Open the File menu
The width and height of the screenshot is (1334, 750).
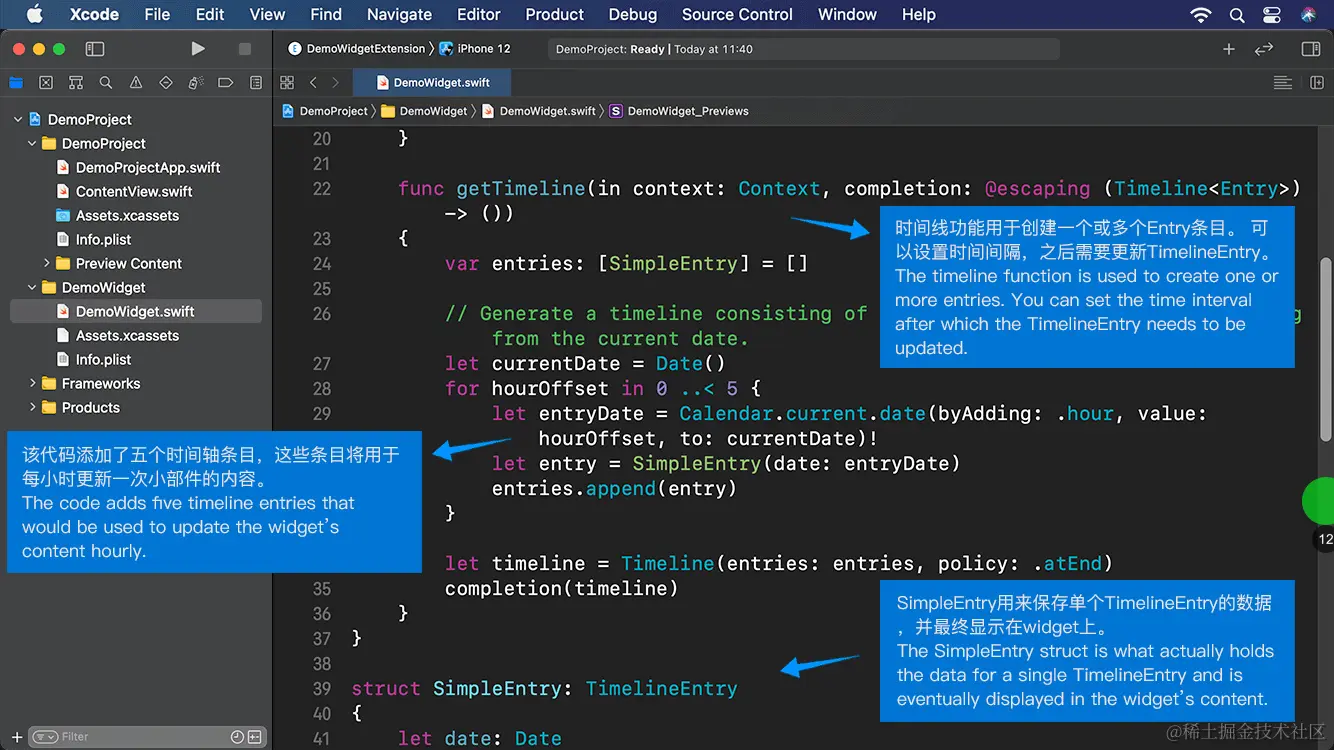pyautogui.click(x=157, y=14)
